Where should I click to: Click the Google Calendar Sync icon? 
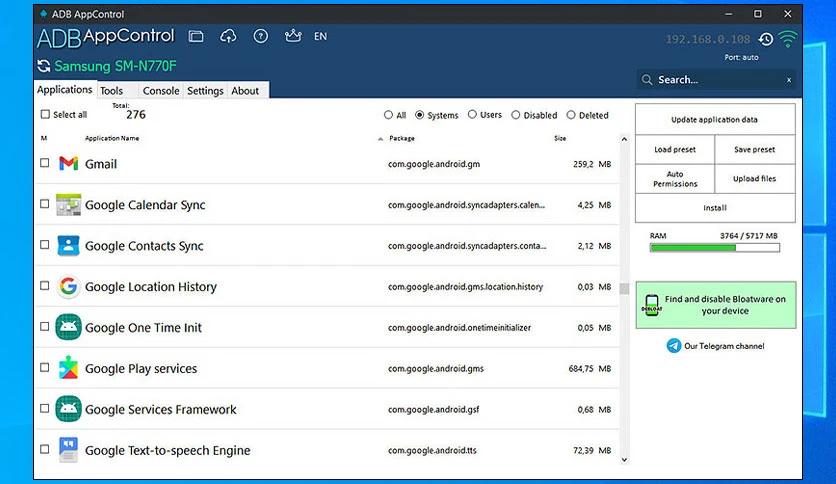pyautogui.click(x=68, y=205)
